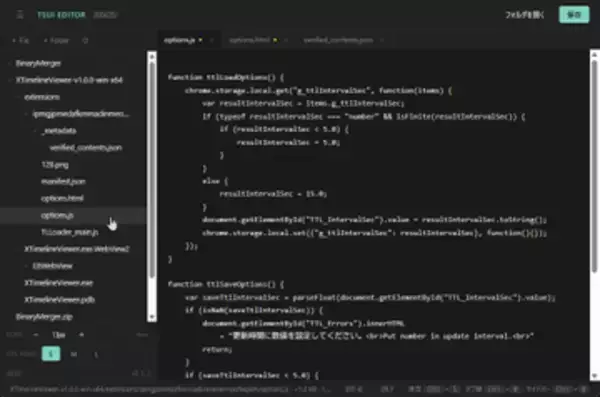Select the S size option

[51, 354]
